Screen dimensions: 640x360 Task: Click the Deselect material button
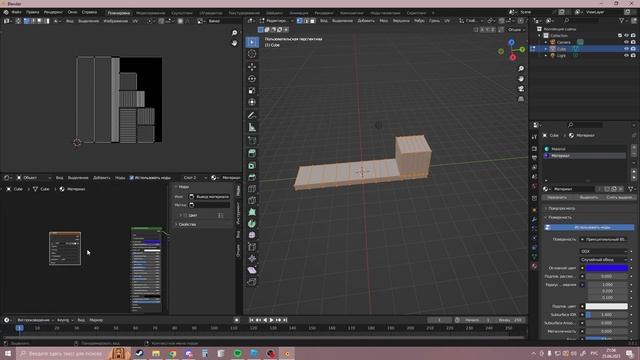(620, 198)
